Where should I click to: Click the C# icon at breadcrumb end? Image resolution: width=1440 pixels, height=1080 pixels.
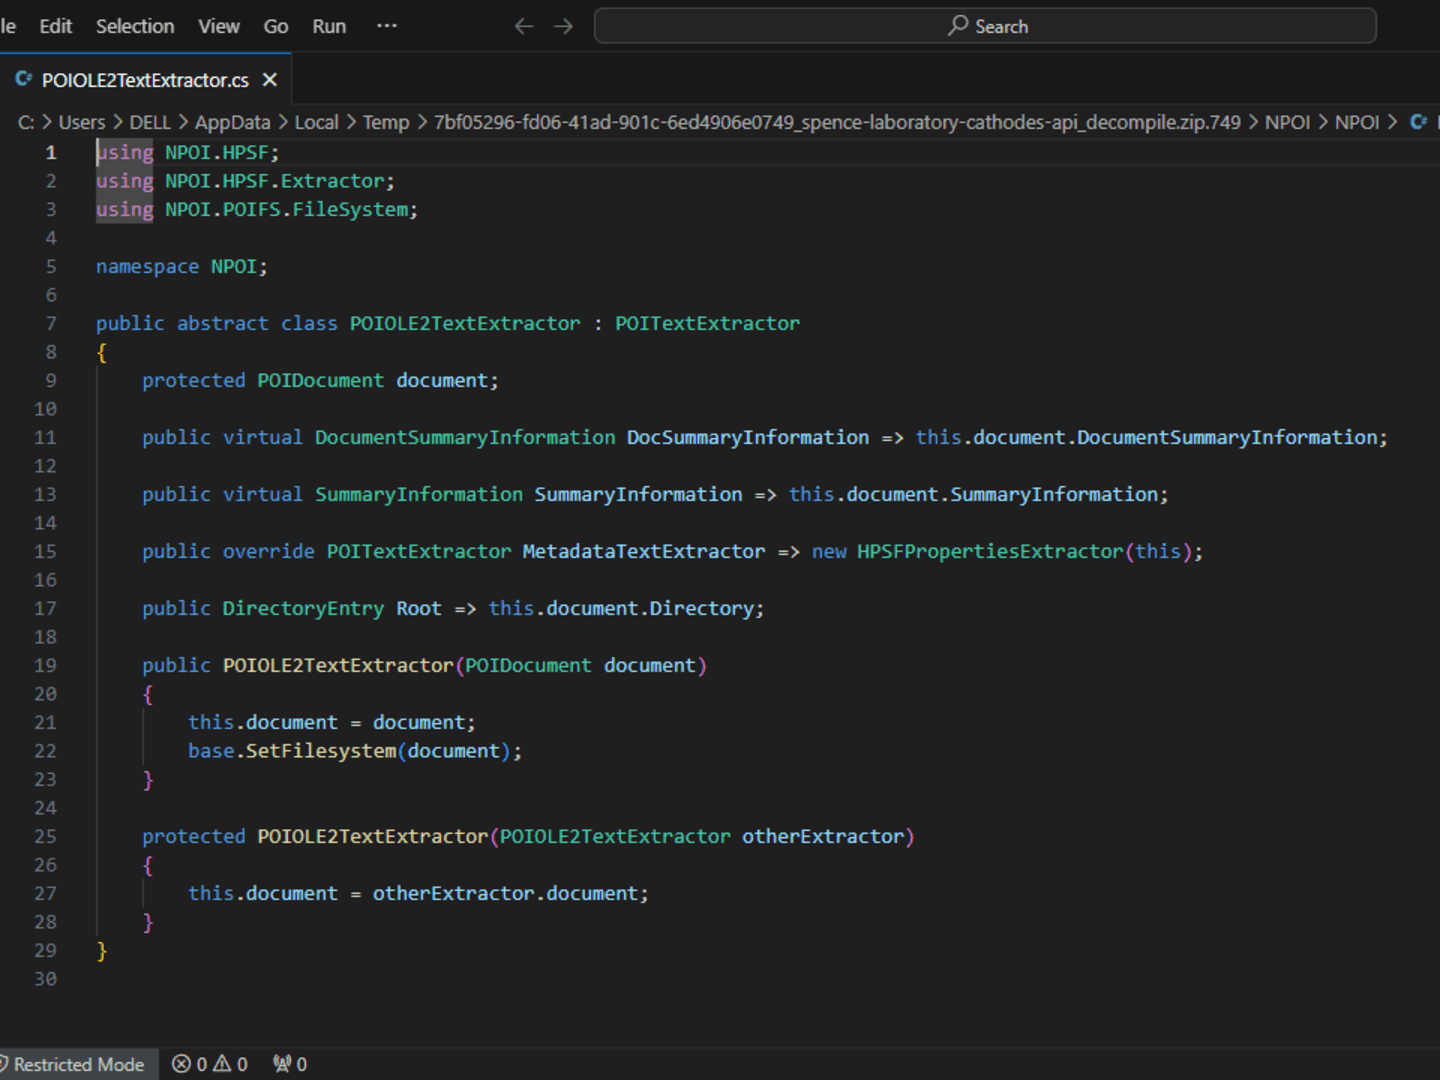1418,122
